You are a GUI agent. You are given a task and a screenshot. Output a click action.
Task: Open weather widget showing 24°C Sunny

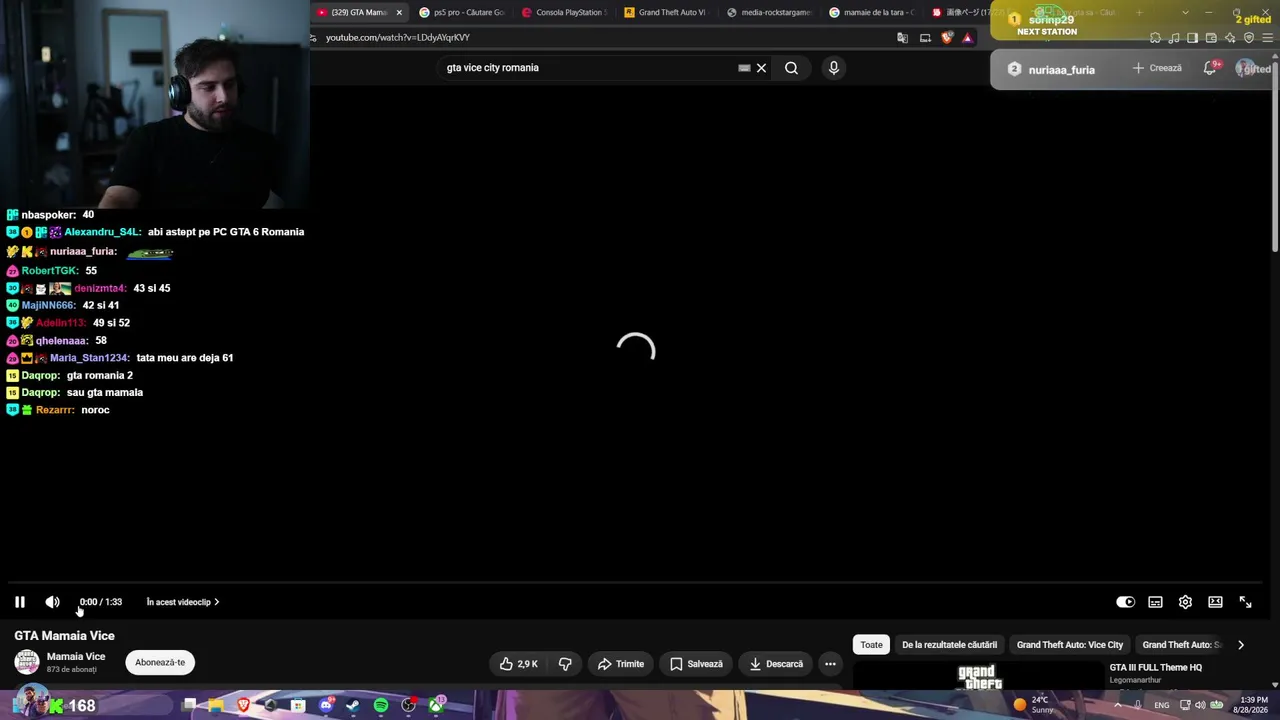click(1033, 705)
